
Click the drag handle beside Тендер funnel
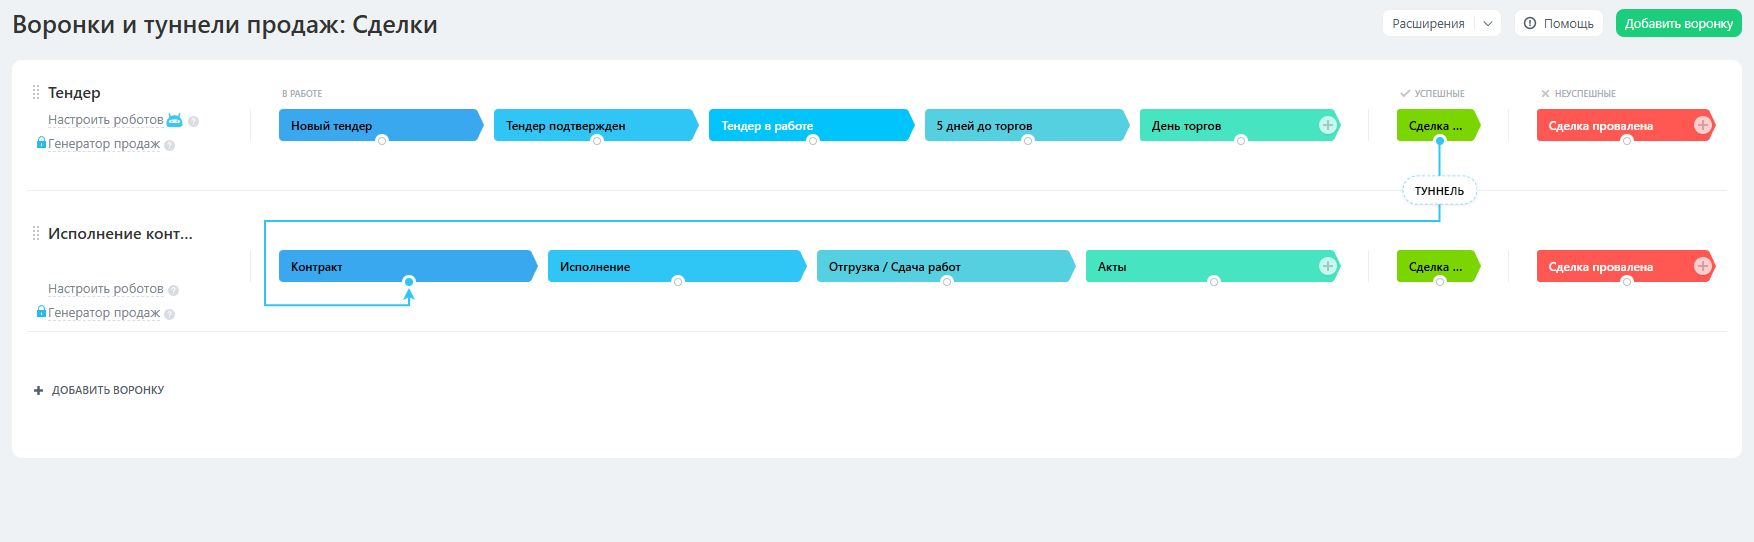coord(36,92)
